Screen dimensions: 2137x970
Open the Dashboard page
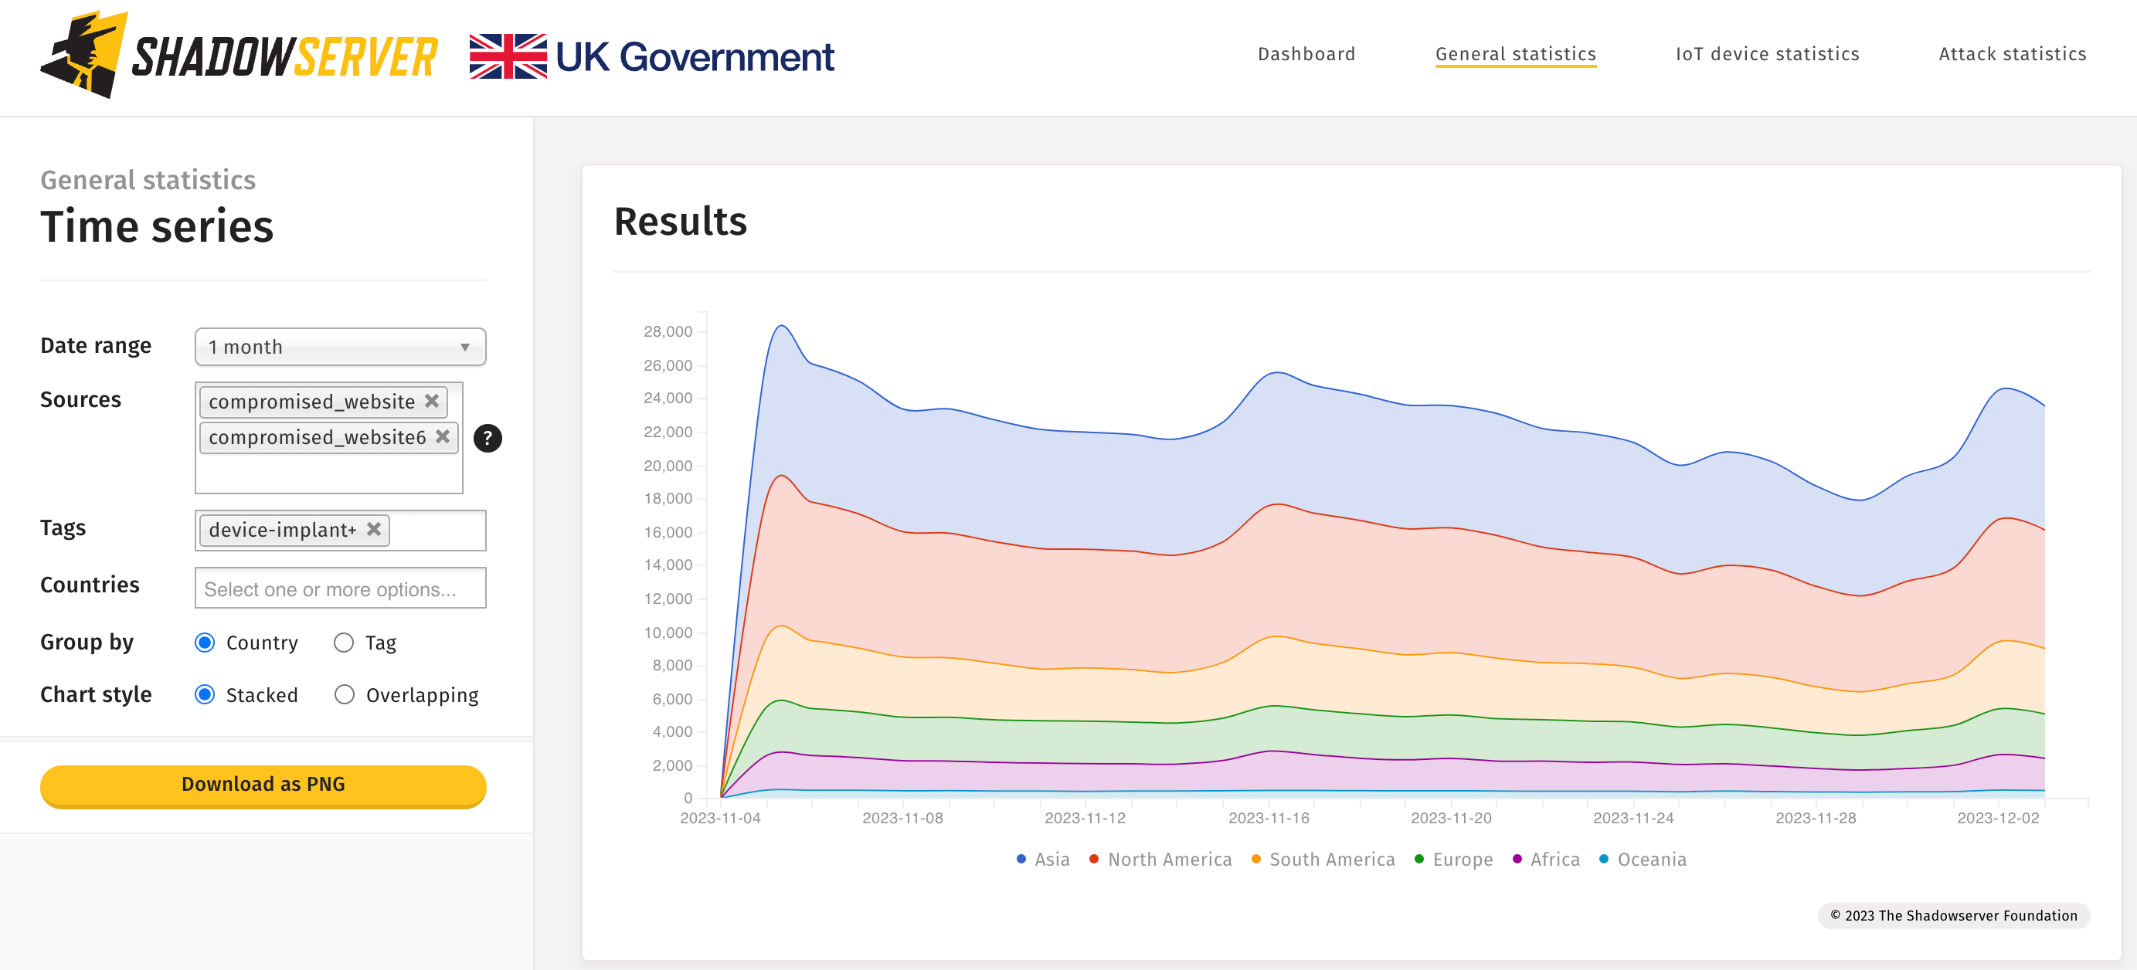pos(1306,54)
